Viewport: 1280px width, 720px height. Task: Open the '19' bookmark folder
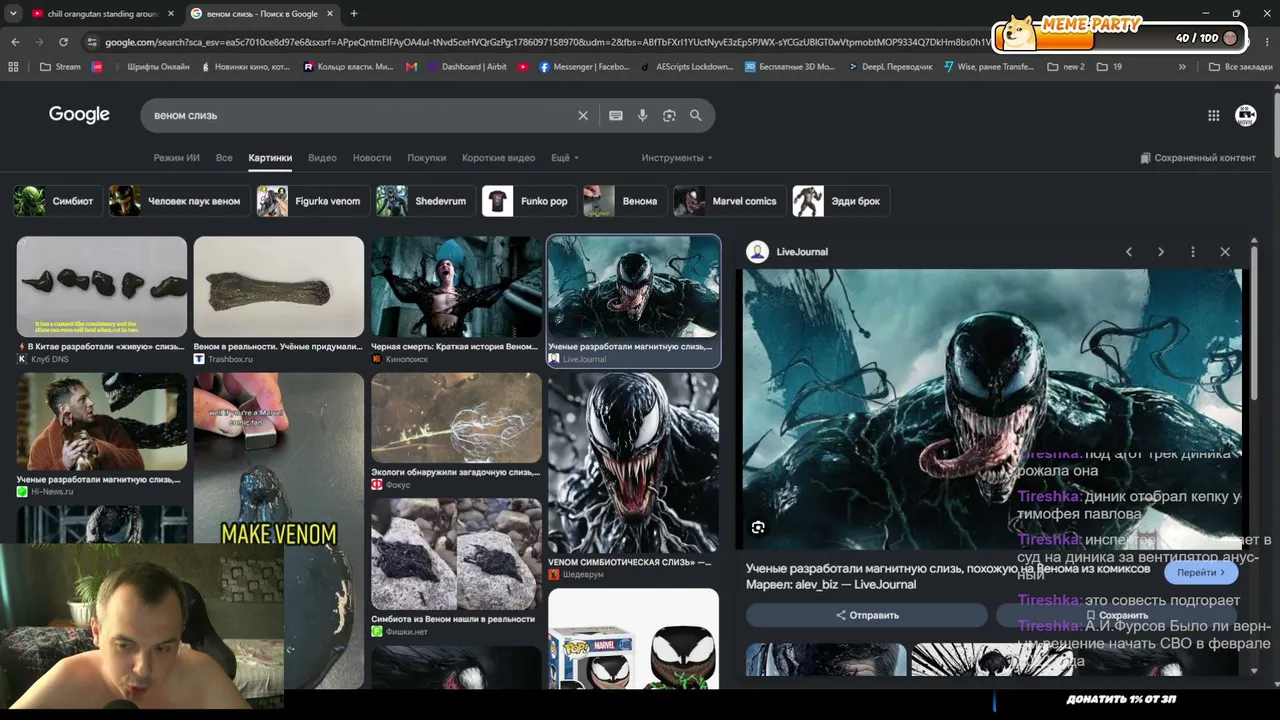pyautogui.click(x=1109, y=67)
